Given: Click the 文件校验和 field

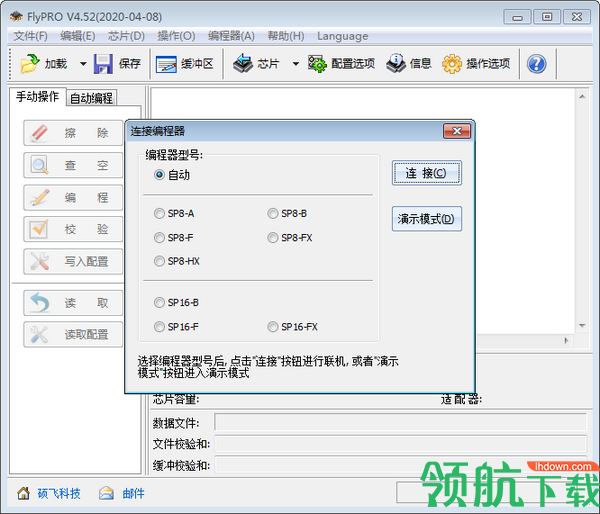Looking at the screenshot, I should (x=401, y=444).
